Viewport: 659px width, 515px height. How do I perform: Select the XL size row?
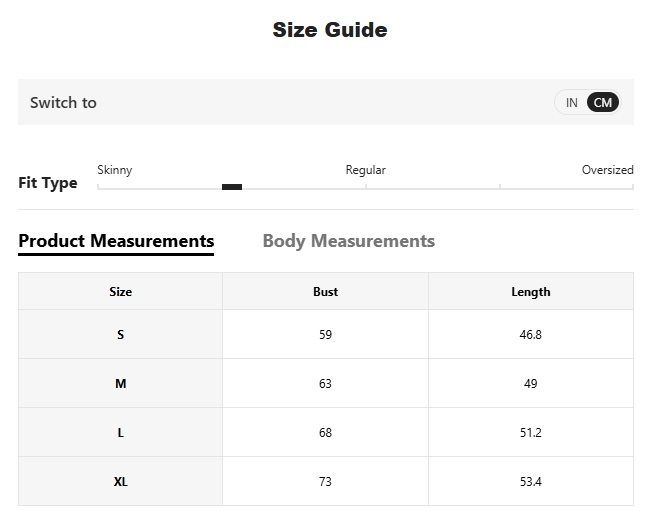[x=120, y=482]
